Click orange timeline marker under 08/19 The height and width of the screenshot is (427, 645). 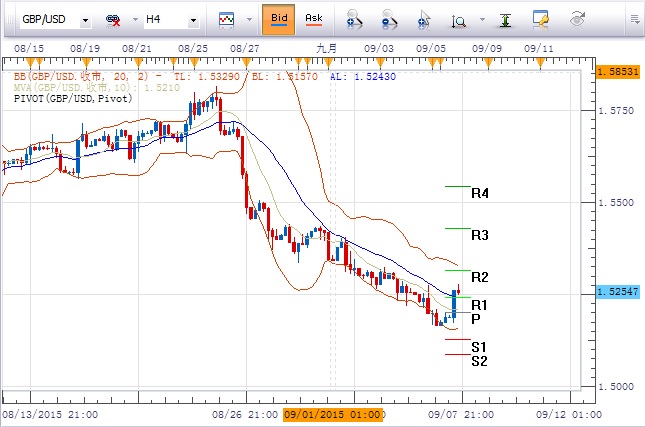(x=86, y=63)
